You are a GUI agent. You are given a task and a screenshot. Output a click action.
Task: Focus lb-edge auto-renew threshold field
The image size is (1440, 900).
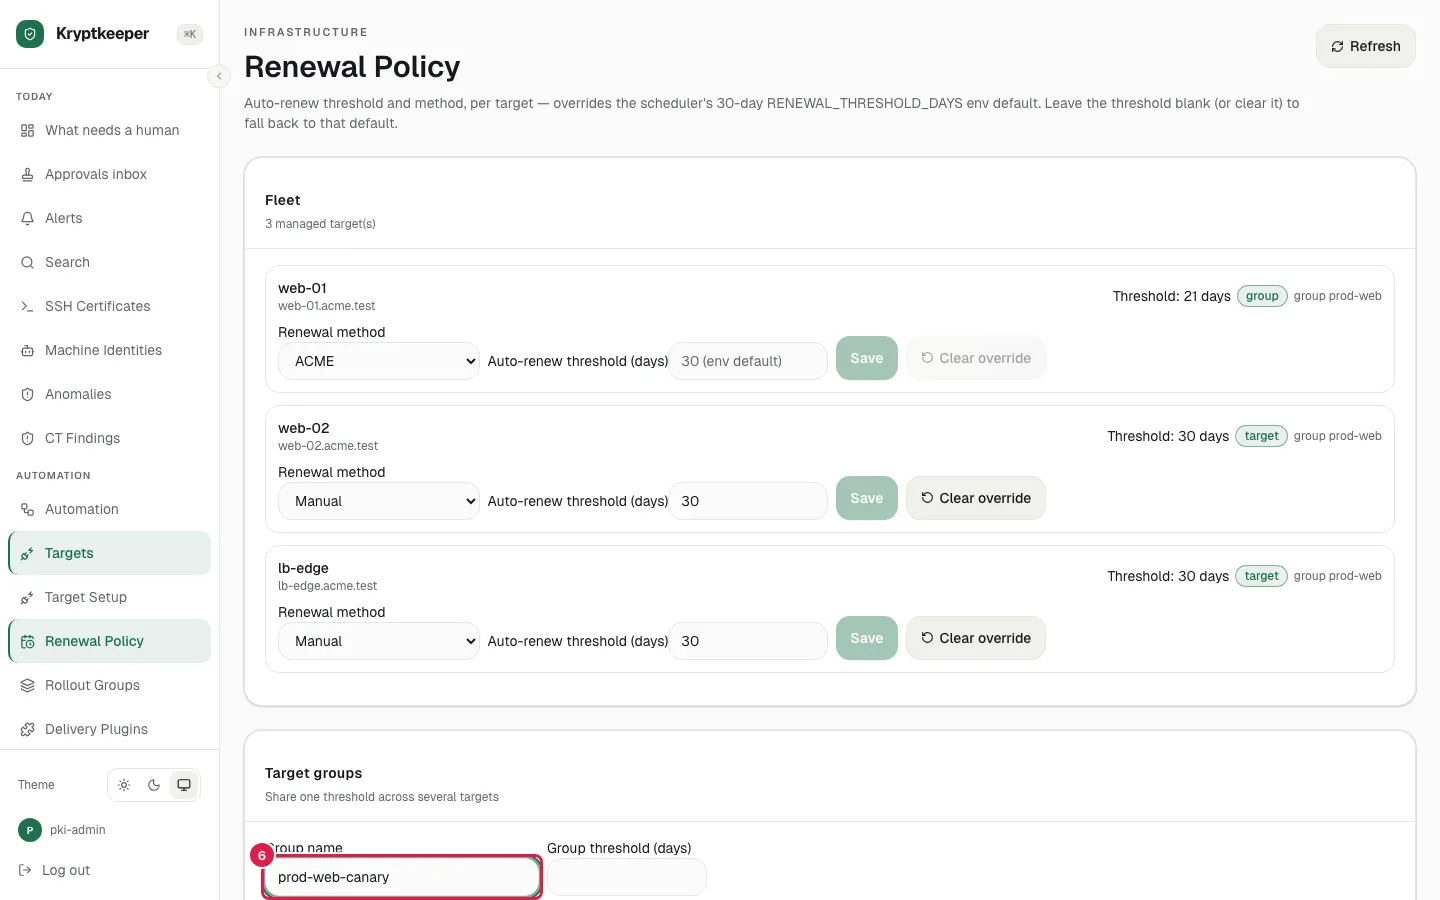(748, 641)
